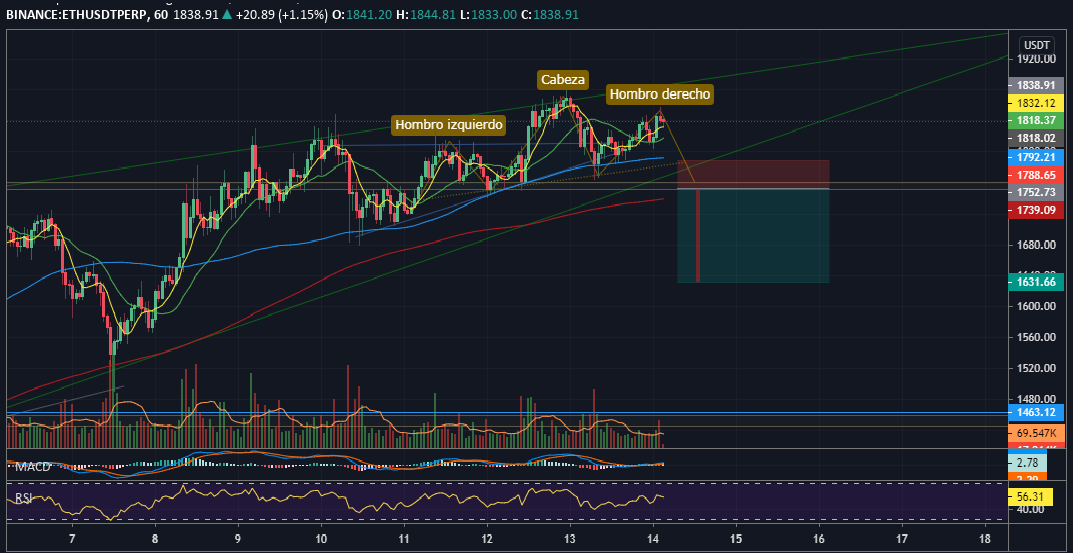Click the red 1739.09 moving average tag
The width and height of the screenshot is (1073, 553).
(1038, 209)
